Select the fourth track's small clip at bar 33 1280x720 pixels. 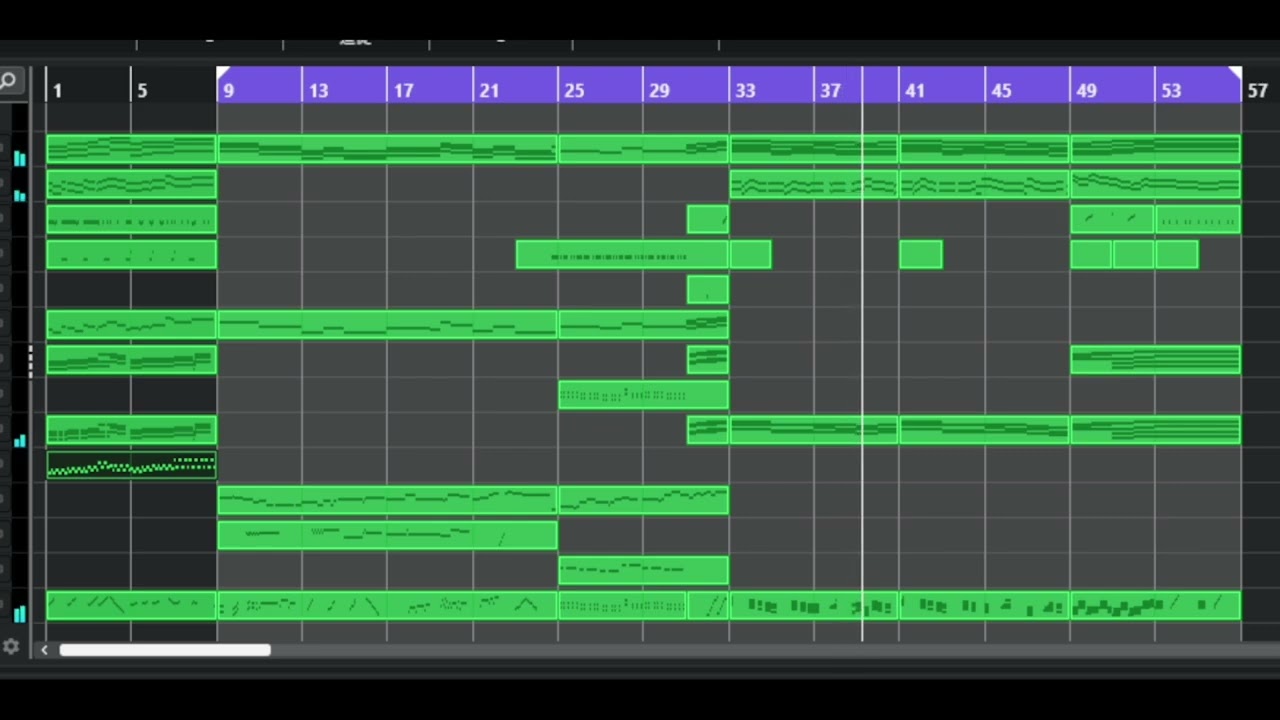751,255
